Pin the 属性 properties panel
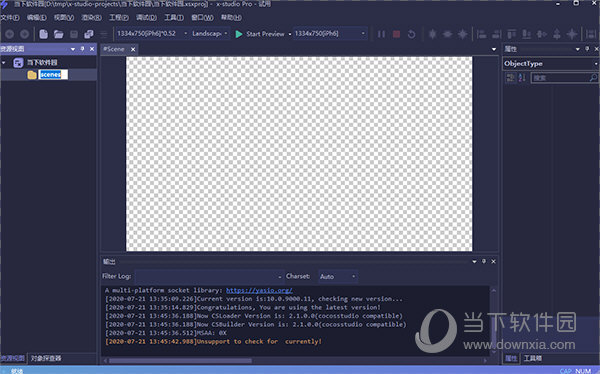 587,49
